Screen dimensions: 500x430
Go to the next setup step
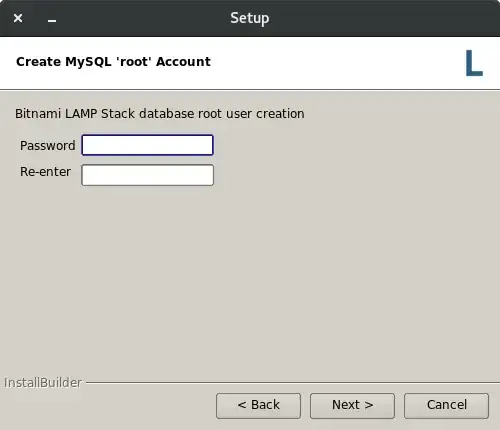(352, 406)
